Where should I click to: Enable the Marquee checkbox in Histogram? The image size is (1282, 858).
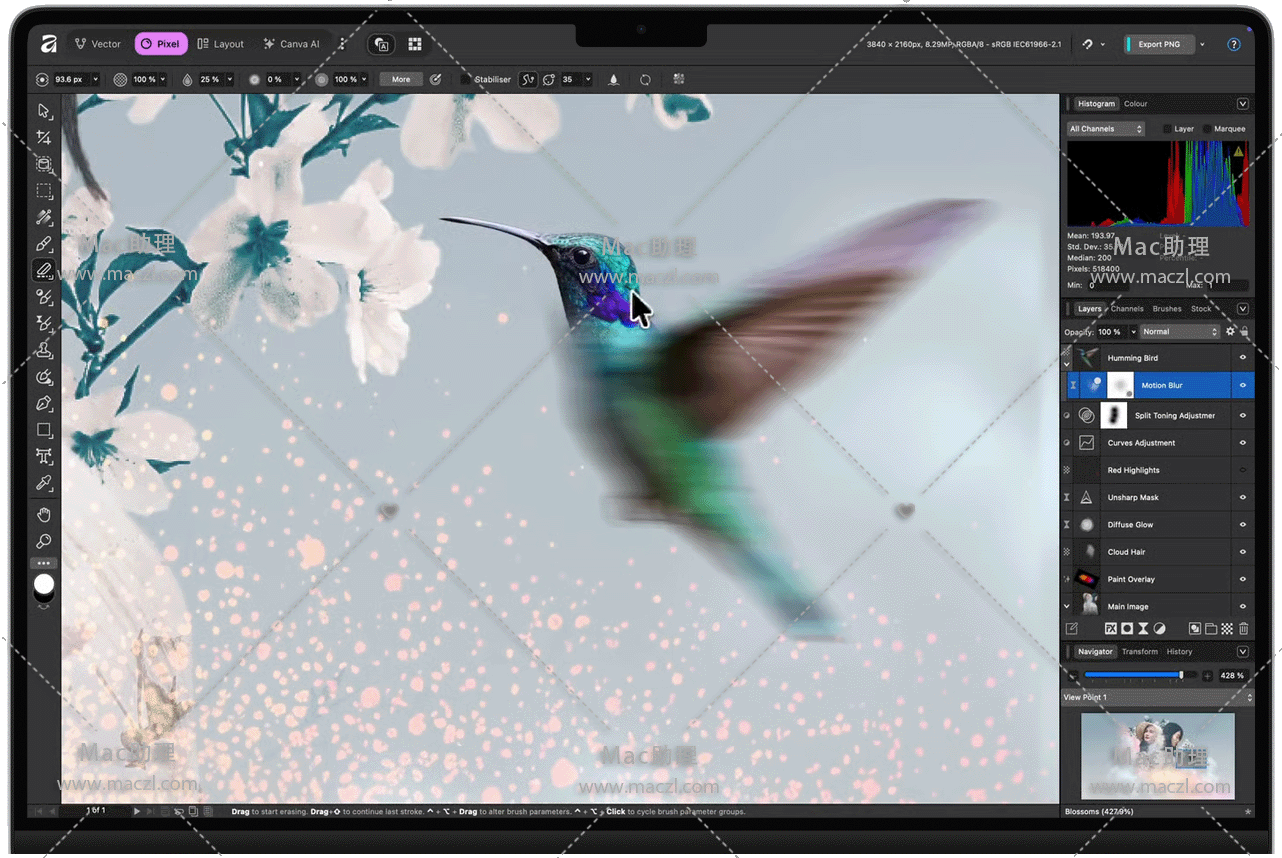pos(1207,129)
